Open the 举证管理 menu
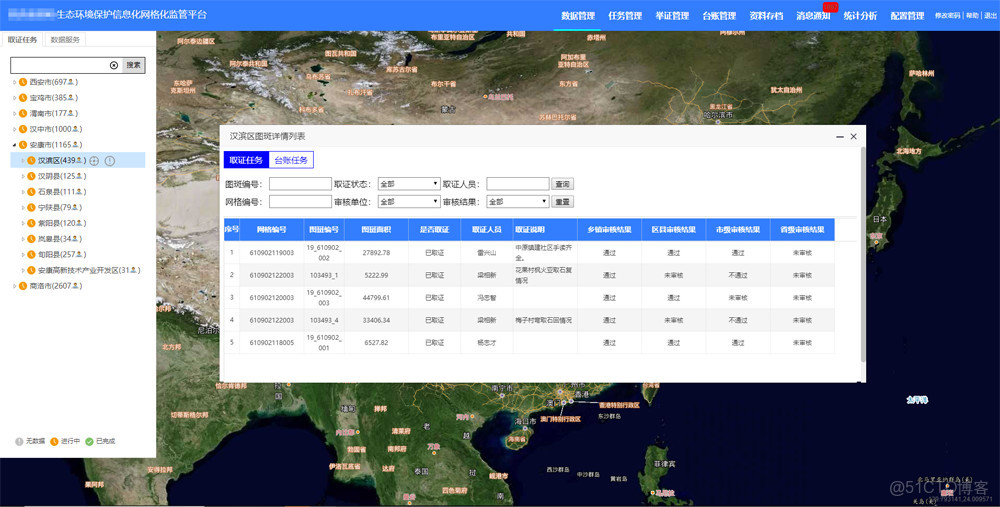1000x507 pixels. click(x=672, y=16)
